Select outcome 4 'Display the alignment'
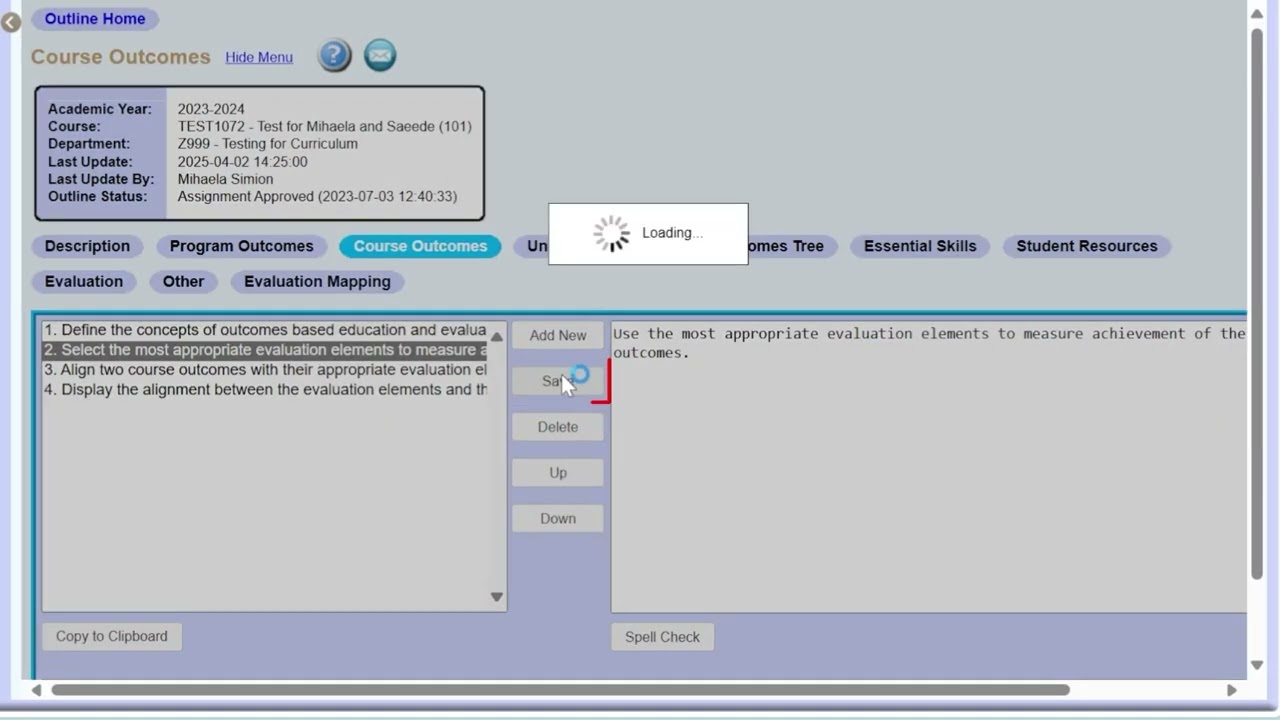The height and width of the screenshot is (720, 1280). (265, 390)
